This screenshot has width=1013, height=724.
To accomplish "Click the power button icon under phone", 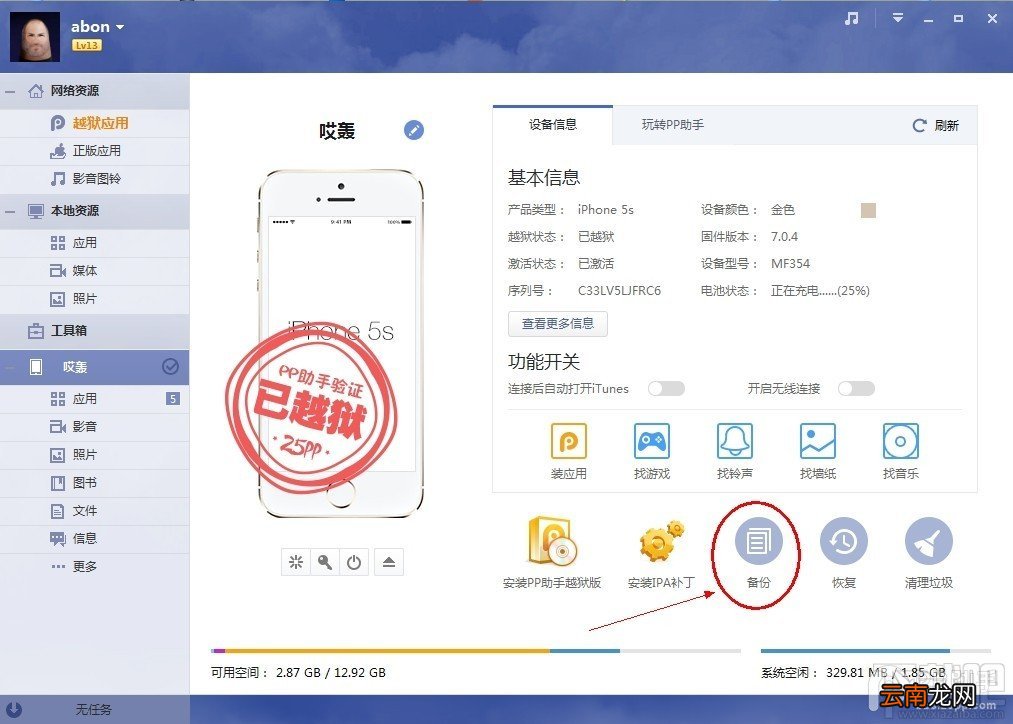I will [354, 562].
